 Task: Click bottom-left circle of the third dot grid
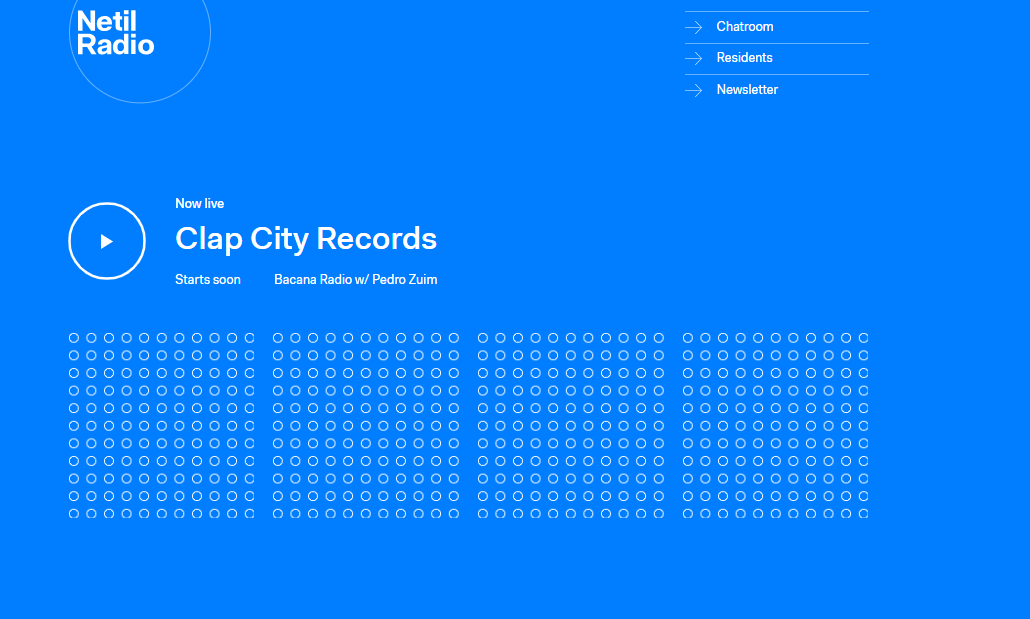[483, 513]
